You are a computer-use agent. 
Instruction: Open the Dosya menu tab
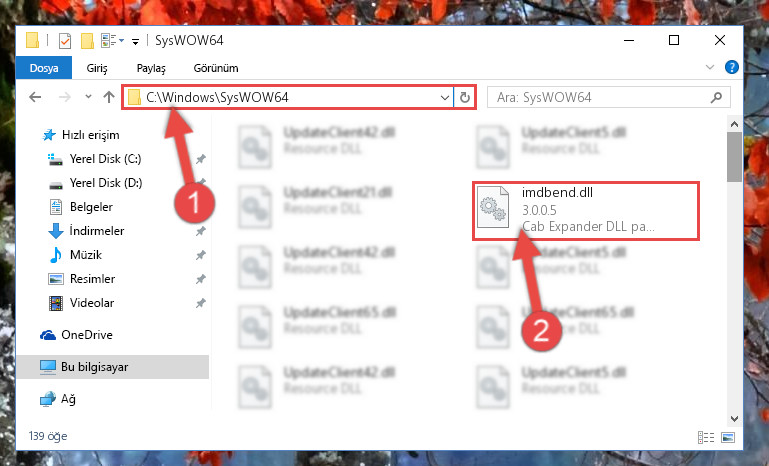click(44, 68)
